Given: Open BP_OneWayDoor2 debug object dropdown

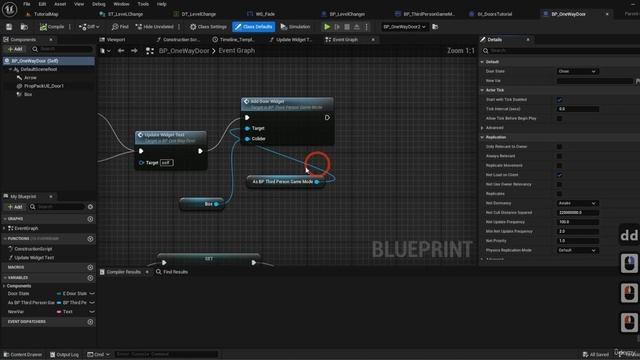Looking at the screenshot, I should 404,27.
